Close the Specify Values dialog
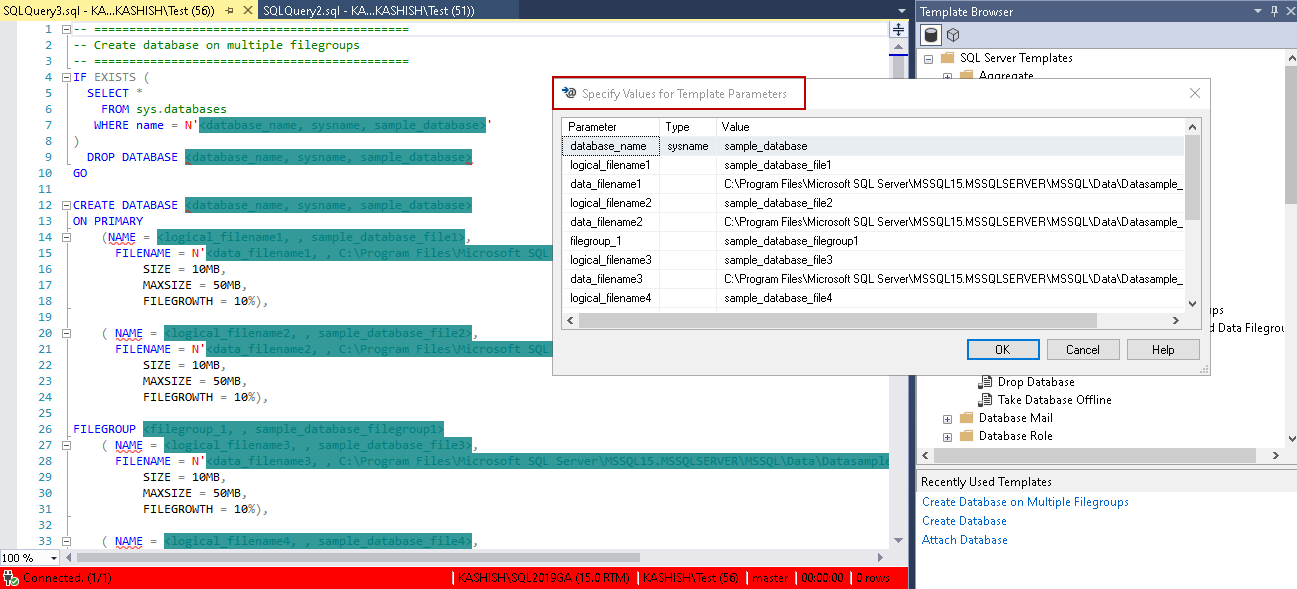This screenshot has width=1297, height=589. [x=1194, y=93]
